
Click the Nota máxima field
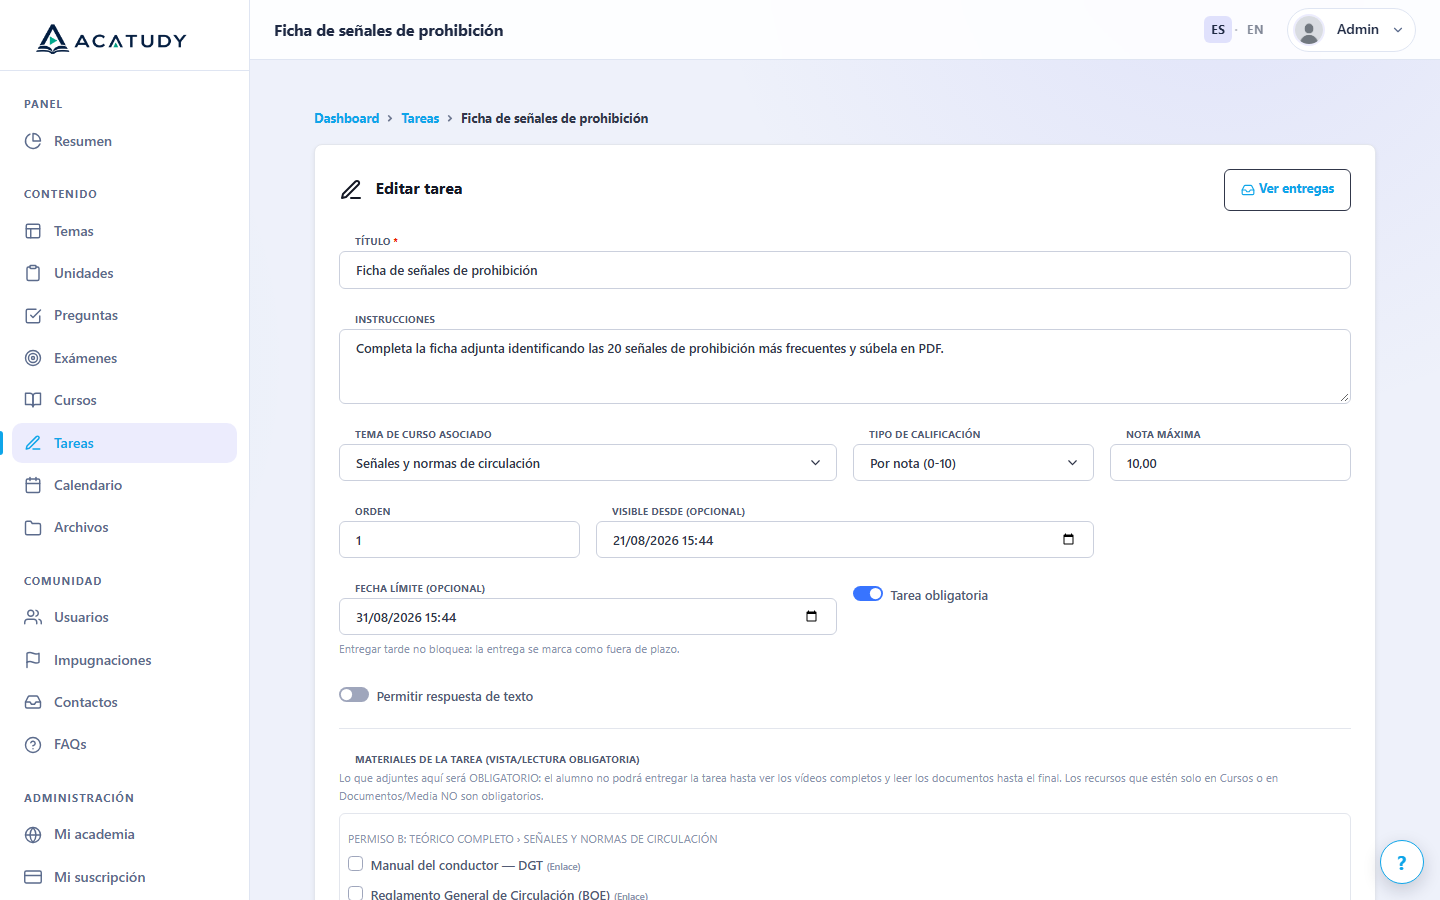[1230, 463]
